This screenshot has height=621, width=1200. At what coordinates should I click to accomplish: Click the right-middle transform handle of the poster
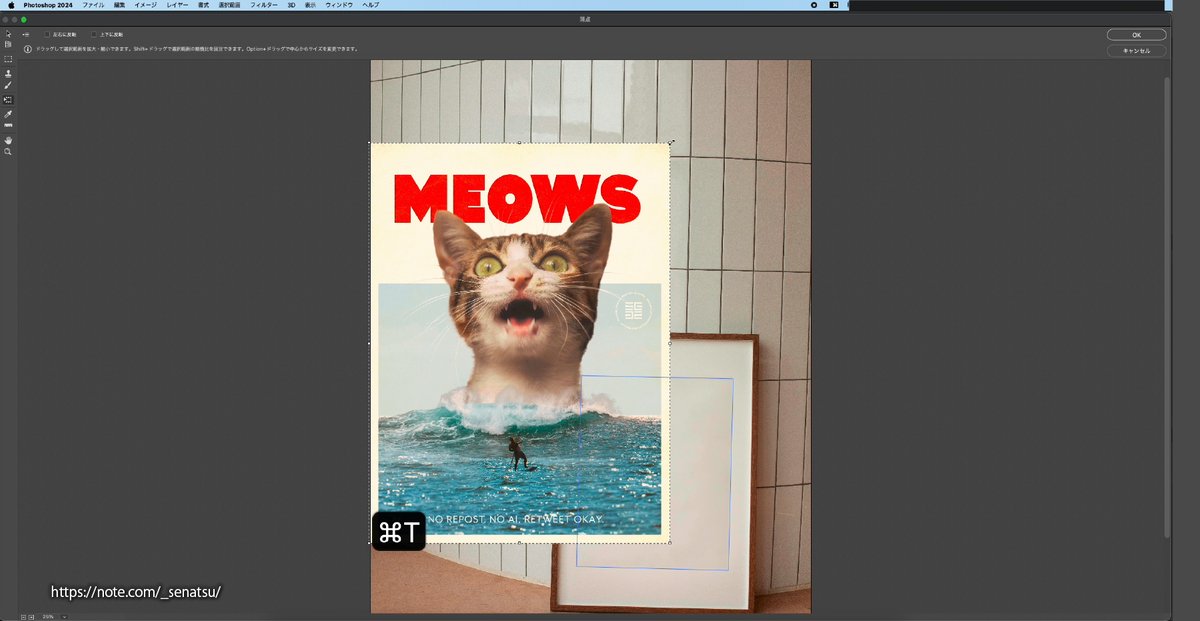pos(670,343)
